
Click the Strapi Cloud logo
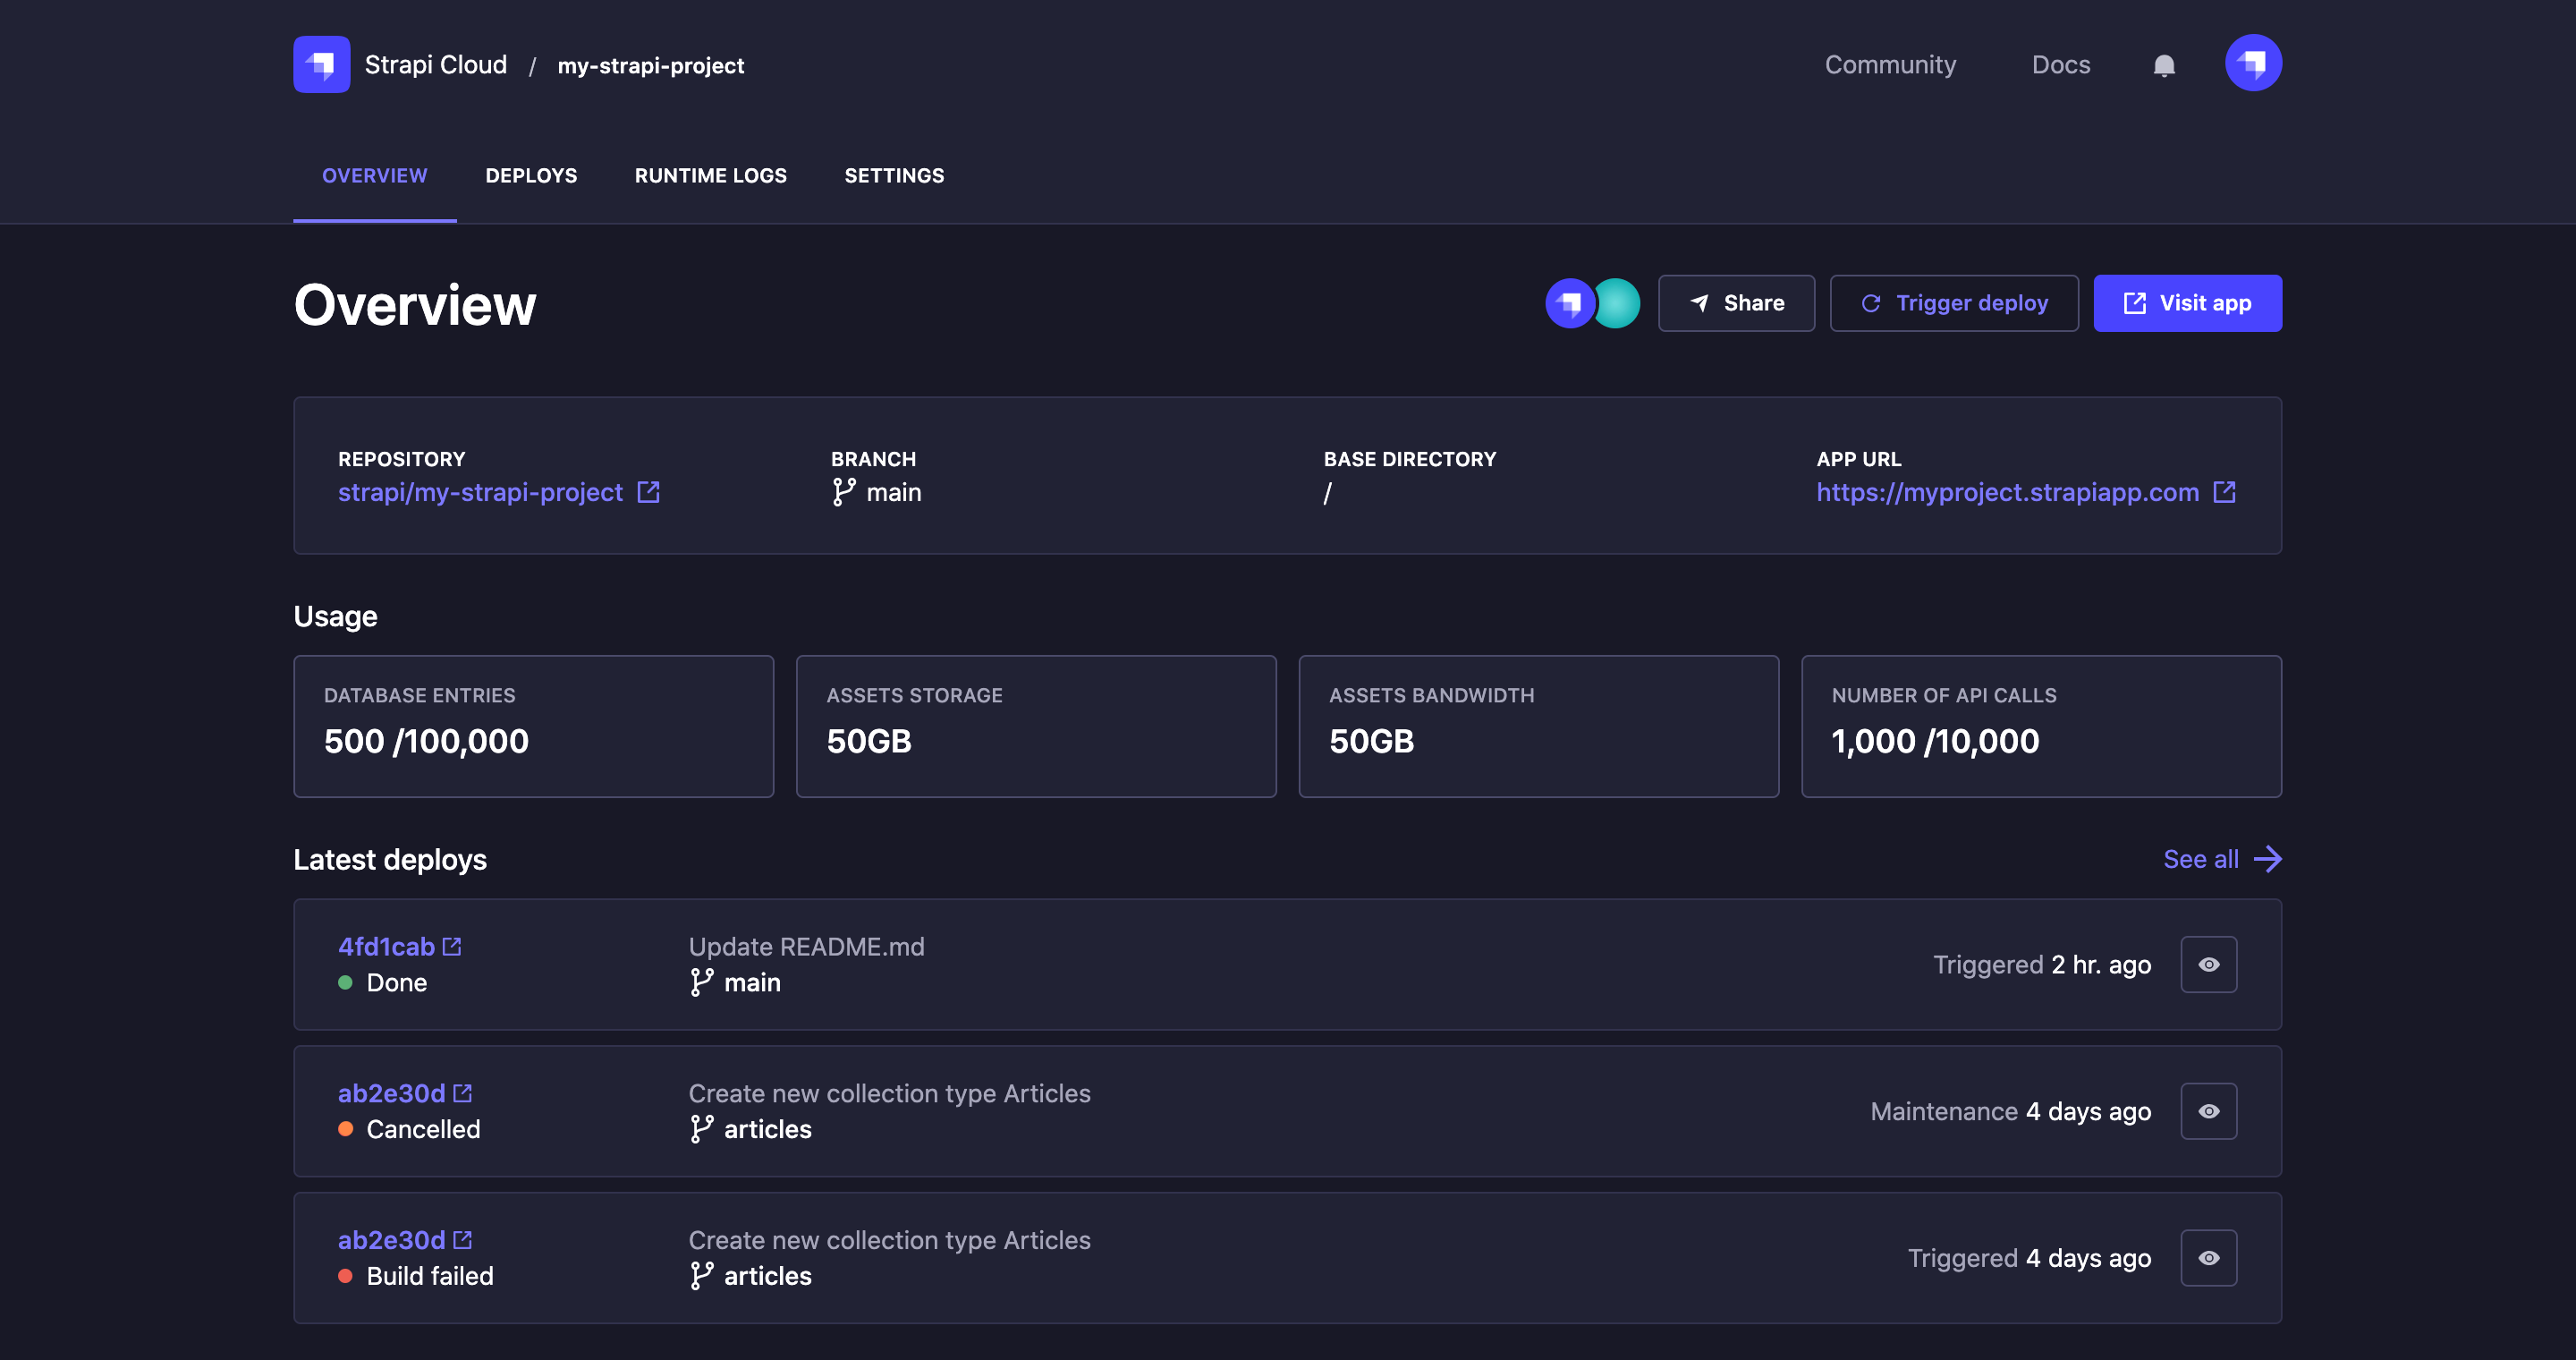pos(321,64)
